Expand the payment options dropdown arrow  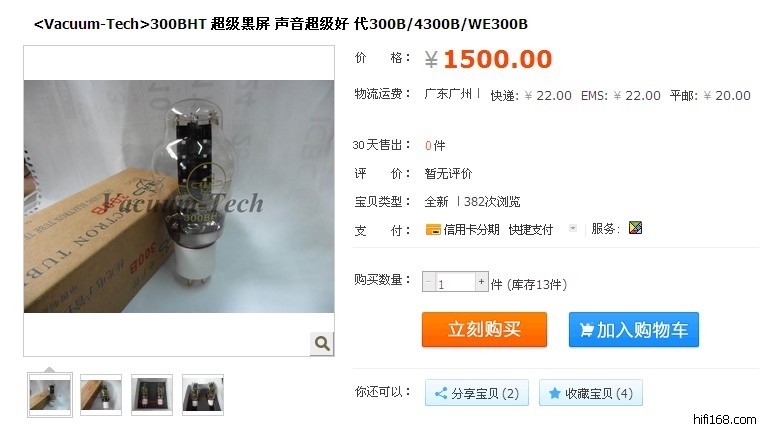tap(573, 228)
